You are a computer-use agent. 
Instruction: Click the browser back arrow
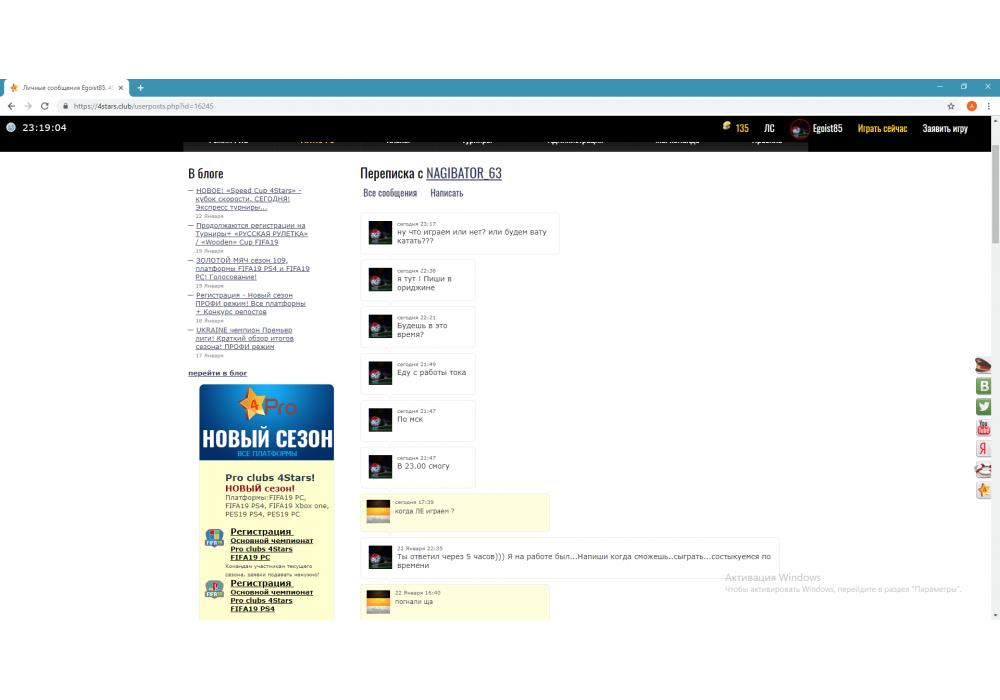(11, 106)
